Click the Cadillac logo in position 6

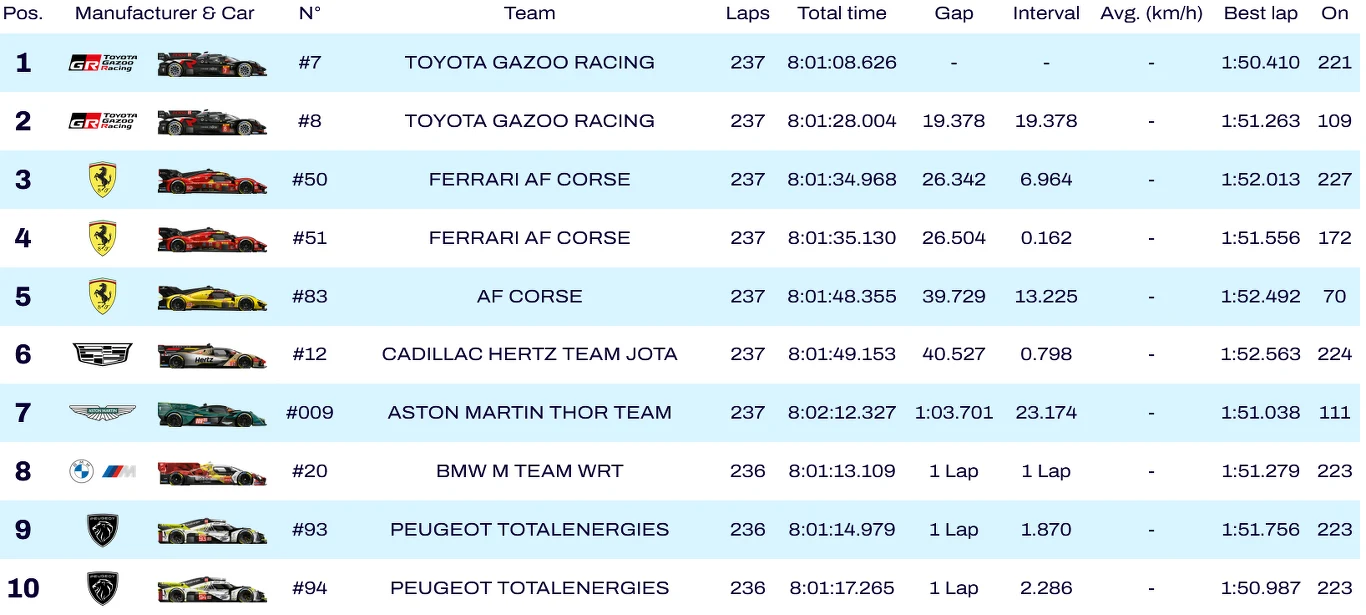(102, 354)
